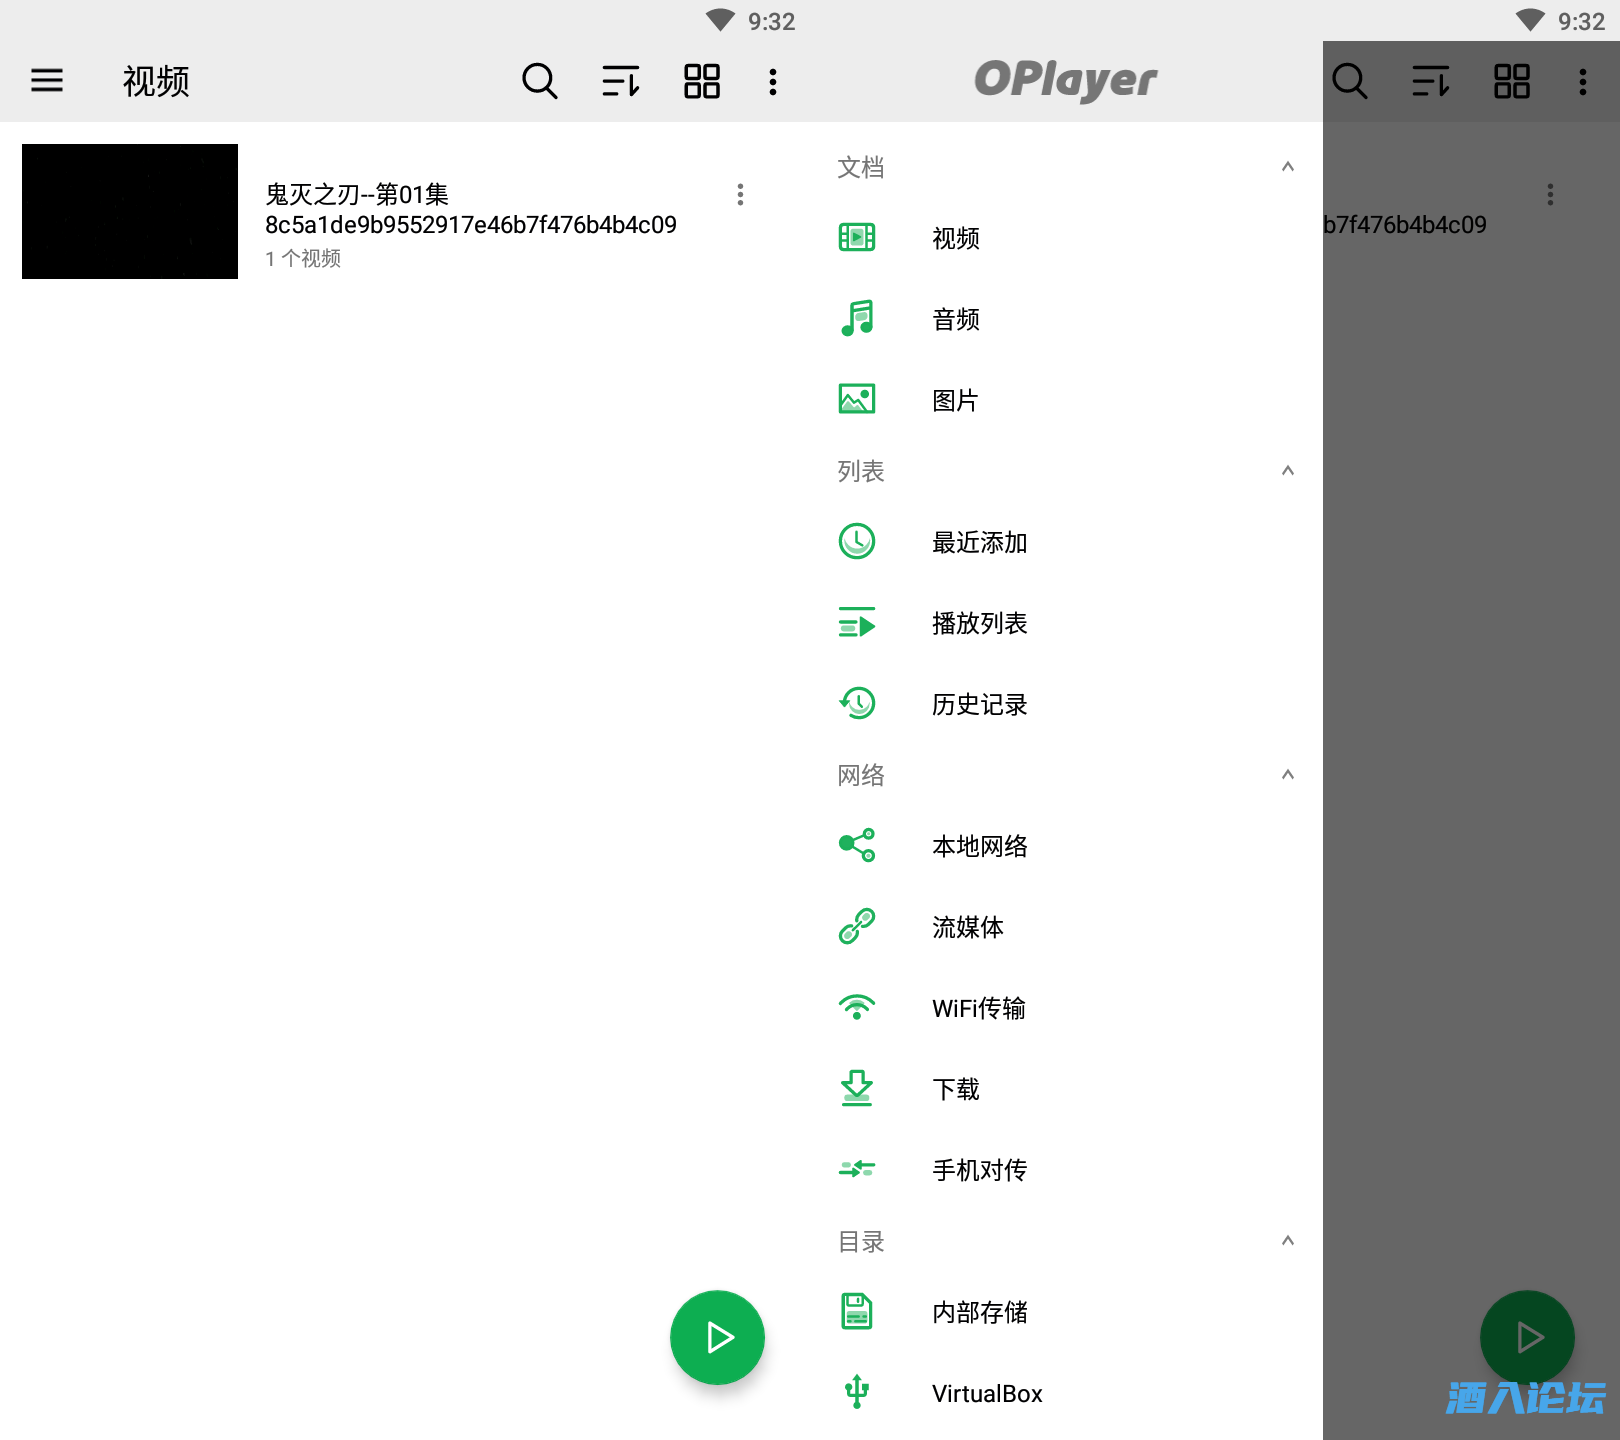Viewport: 1620px width, 1440px height.
Task: Open the 流媒体 streaming link icon
Action: (x=857, y=927)
